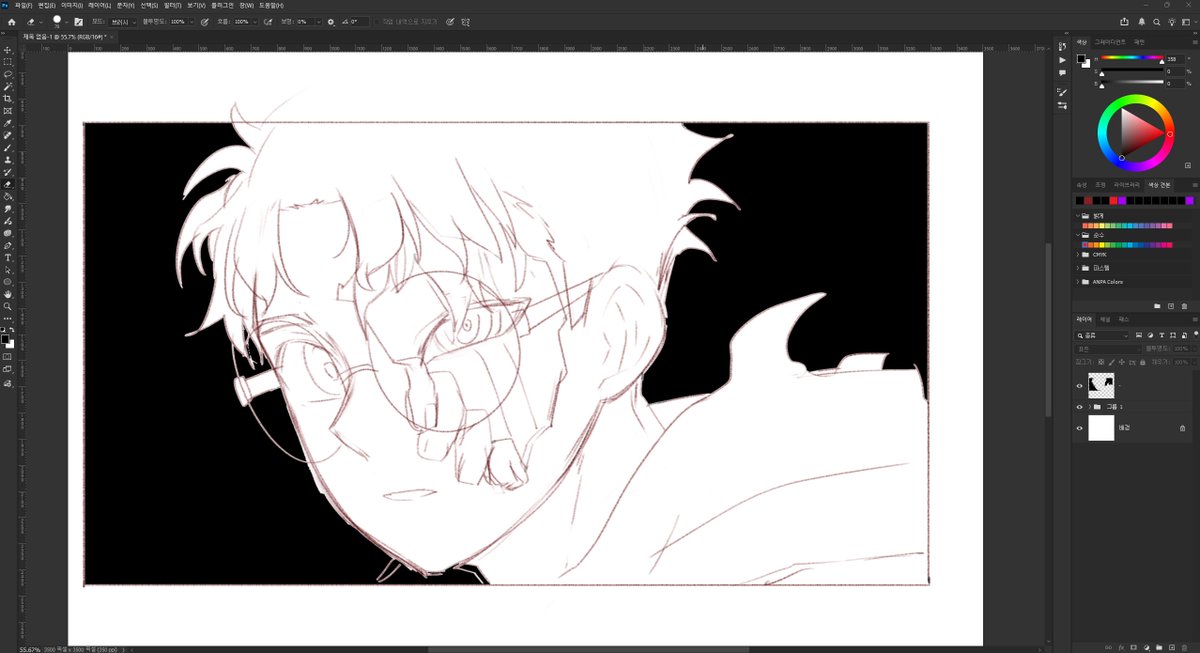Click the foreground color chip in toolbox
The height and width of the screenshot is (653, 1200).
point(6,338)
